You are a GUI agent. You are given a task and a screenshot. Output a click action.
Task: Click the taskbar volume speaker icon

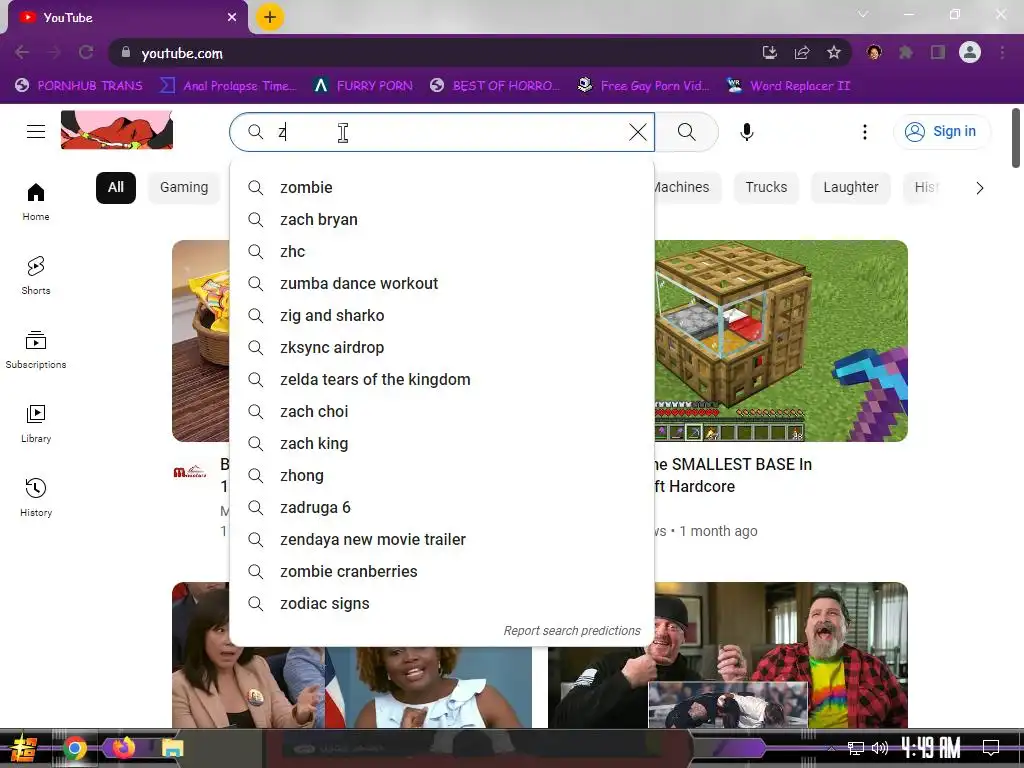(x=880, y=748)
